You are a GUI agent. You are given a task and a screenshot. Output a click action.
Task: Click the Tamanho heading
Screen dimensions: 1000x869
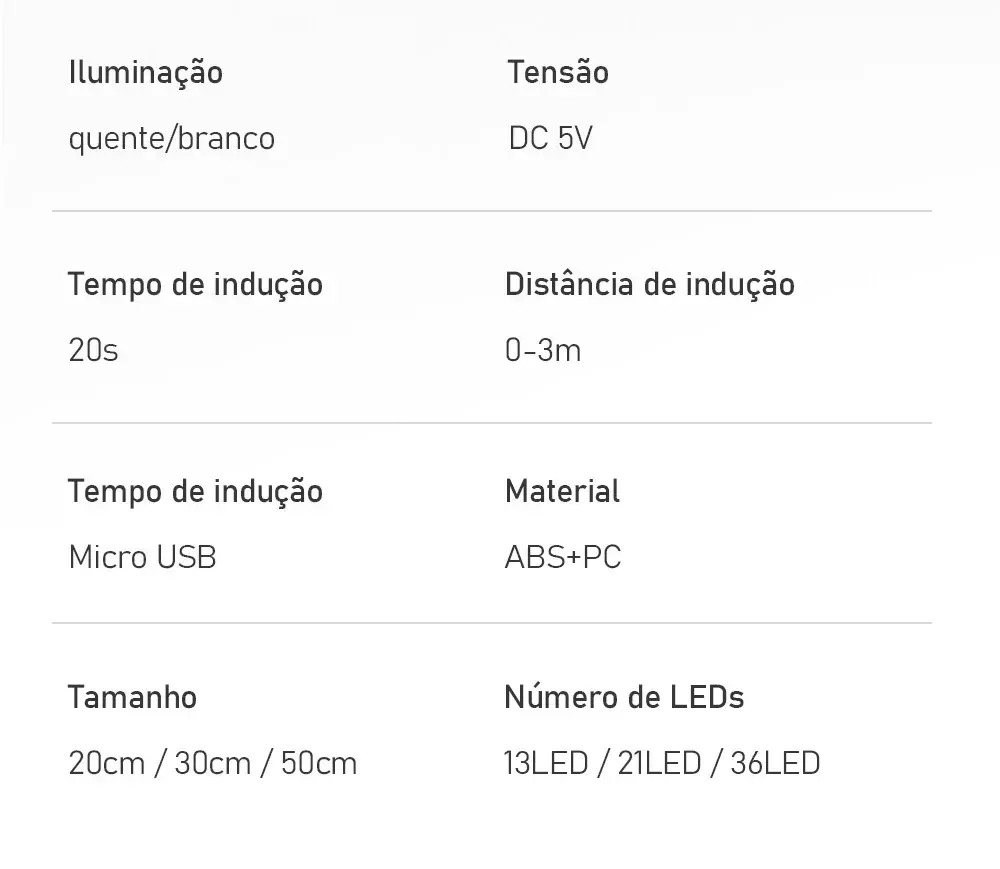pyautogui.click(x=132, y=697)
